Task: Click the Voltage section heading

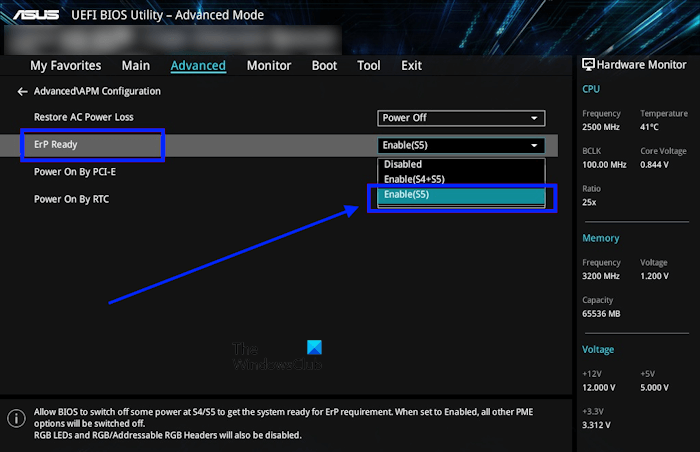Action: [598, 349]
